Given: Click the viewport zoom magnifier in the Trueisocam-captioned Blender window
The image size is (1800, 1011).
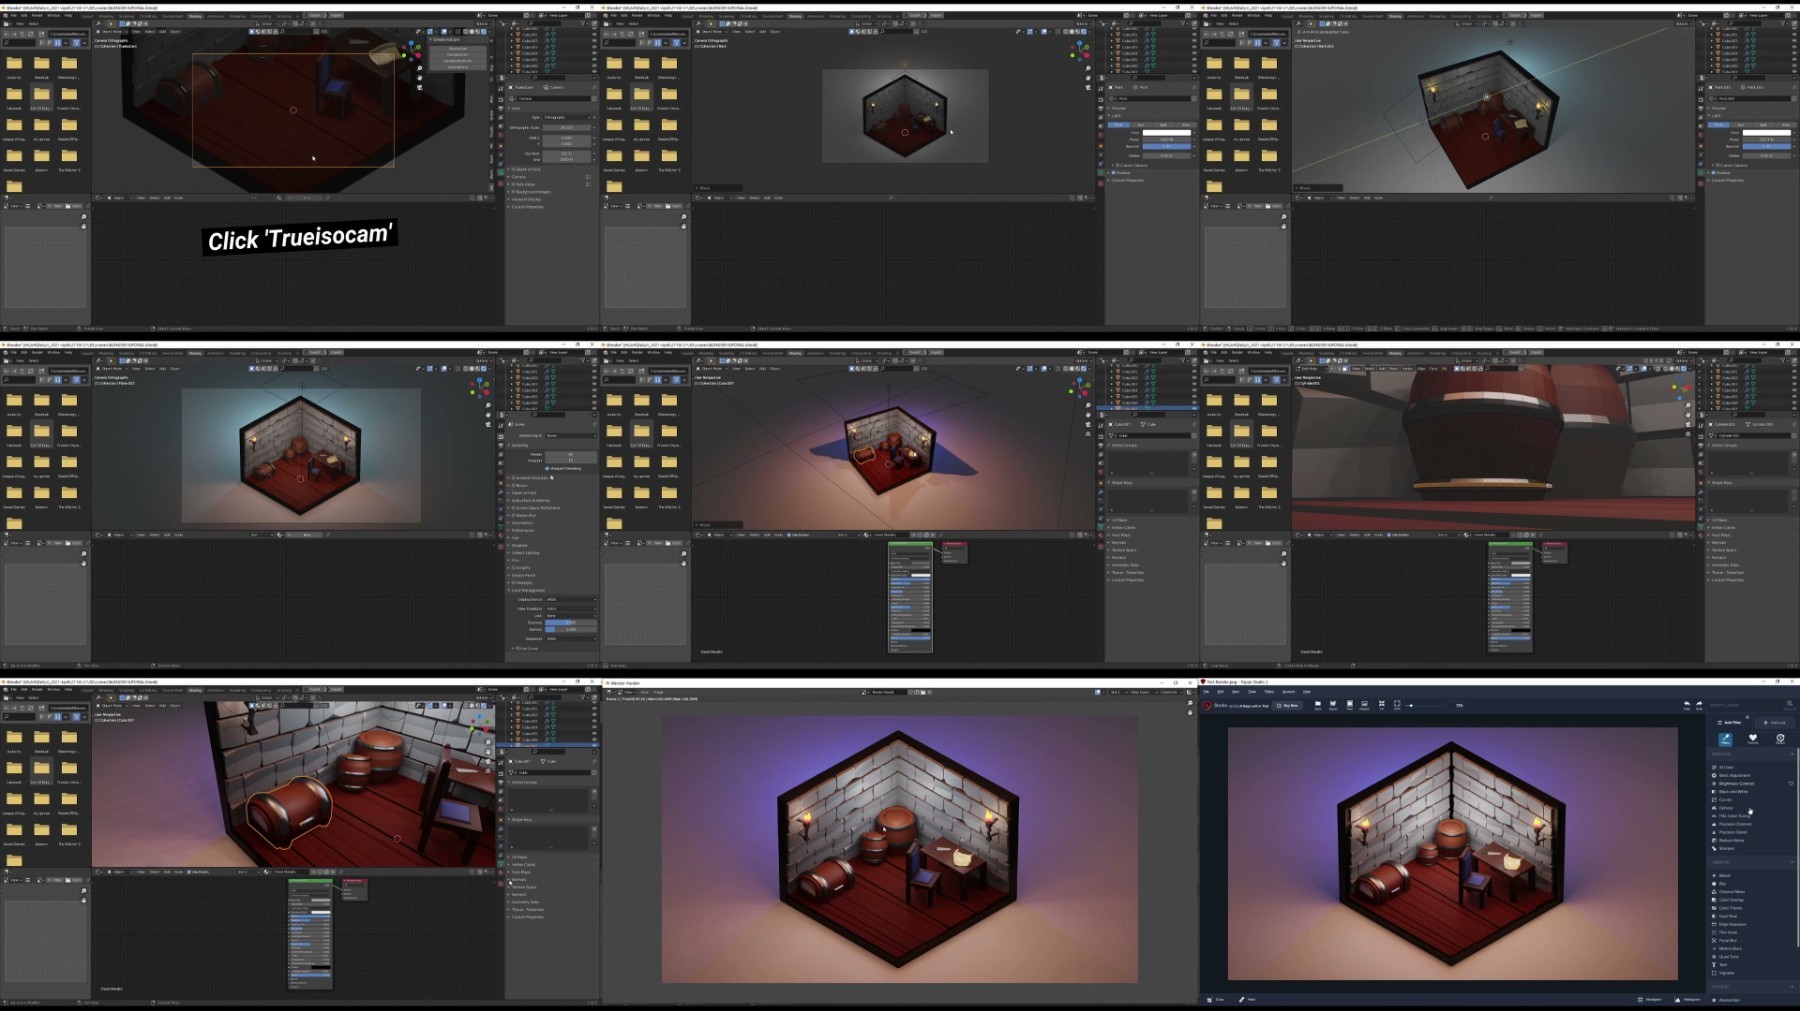Looking at the screenshot, I should point(419,69).
